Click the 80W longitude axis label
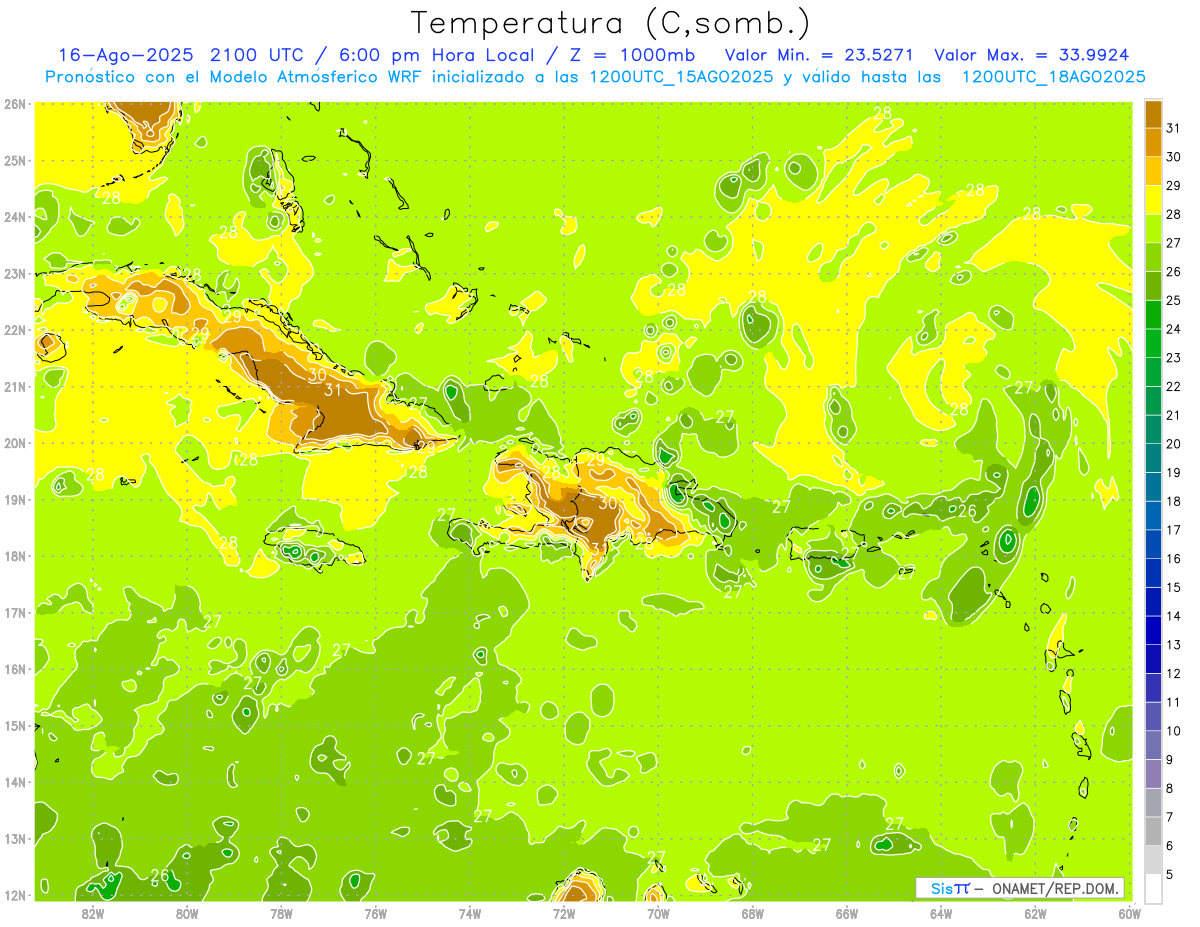 point(187,913)
